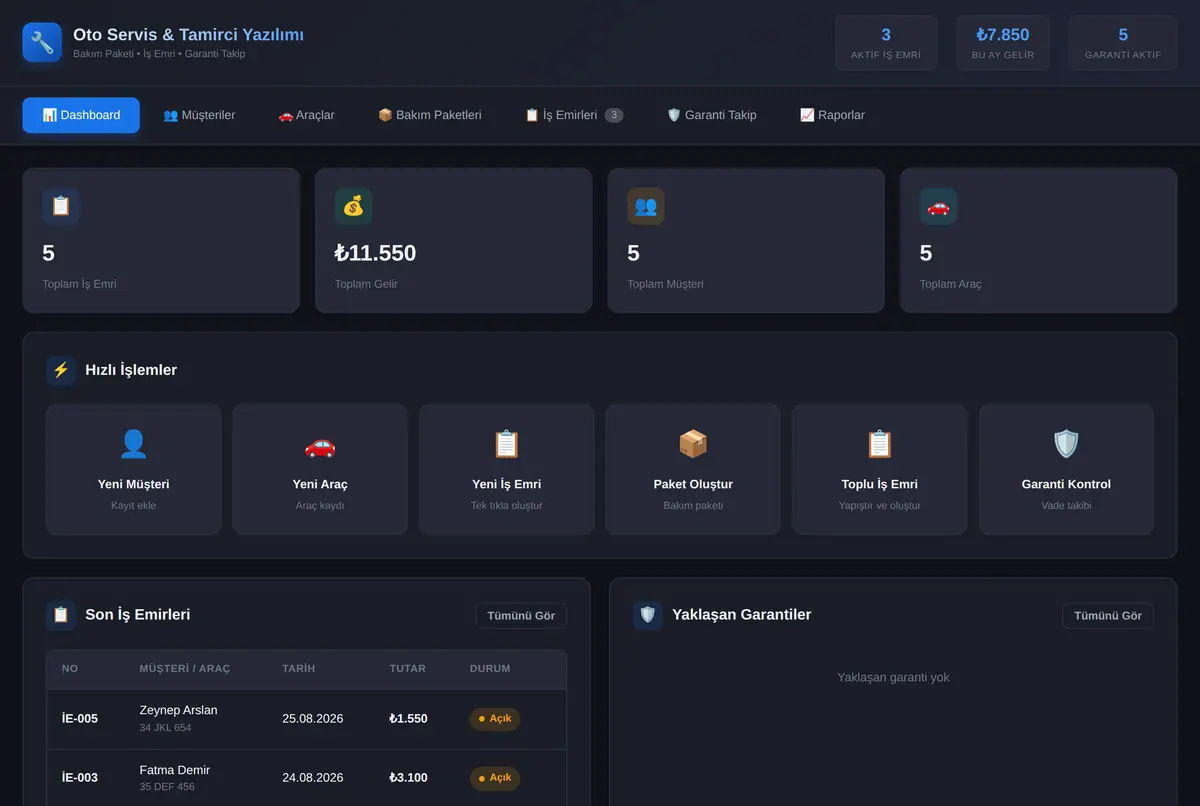
Task: Open the Dashboard tab
Action: click(x=81, y=115)
